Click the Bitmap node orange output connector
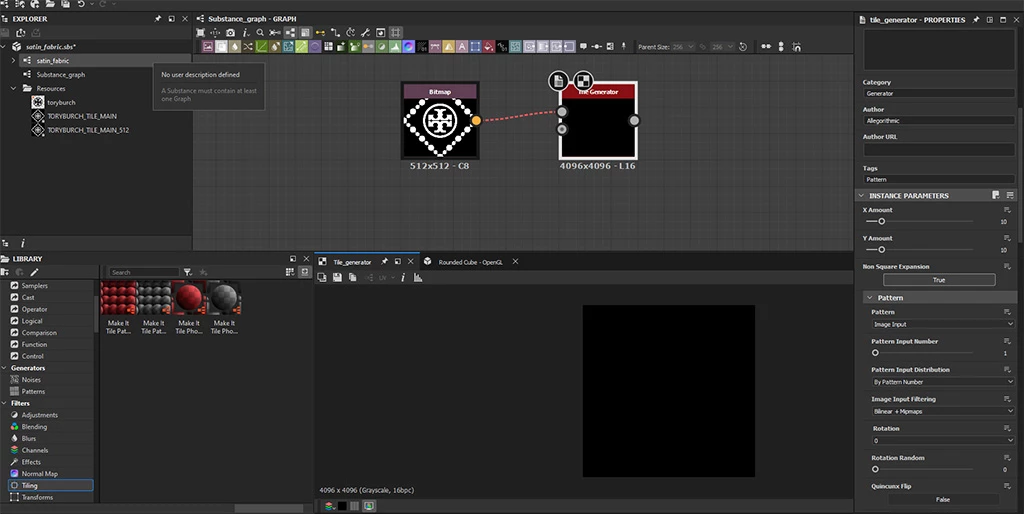This screenshot has width=1024, height=514. (x=476, y=120)
